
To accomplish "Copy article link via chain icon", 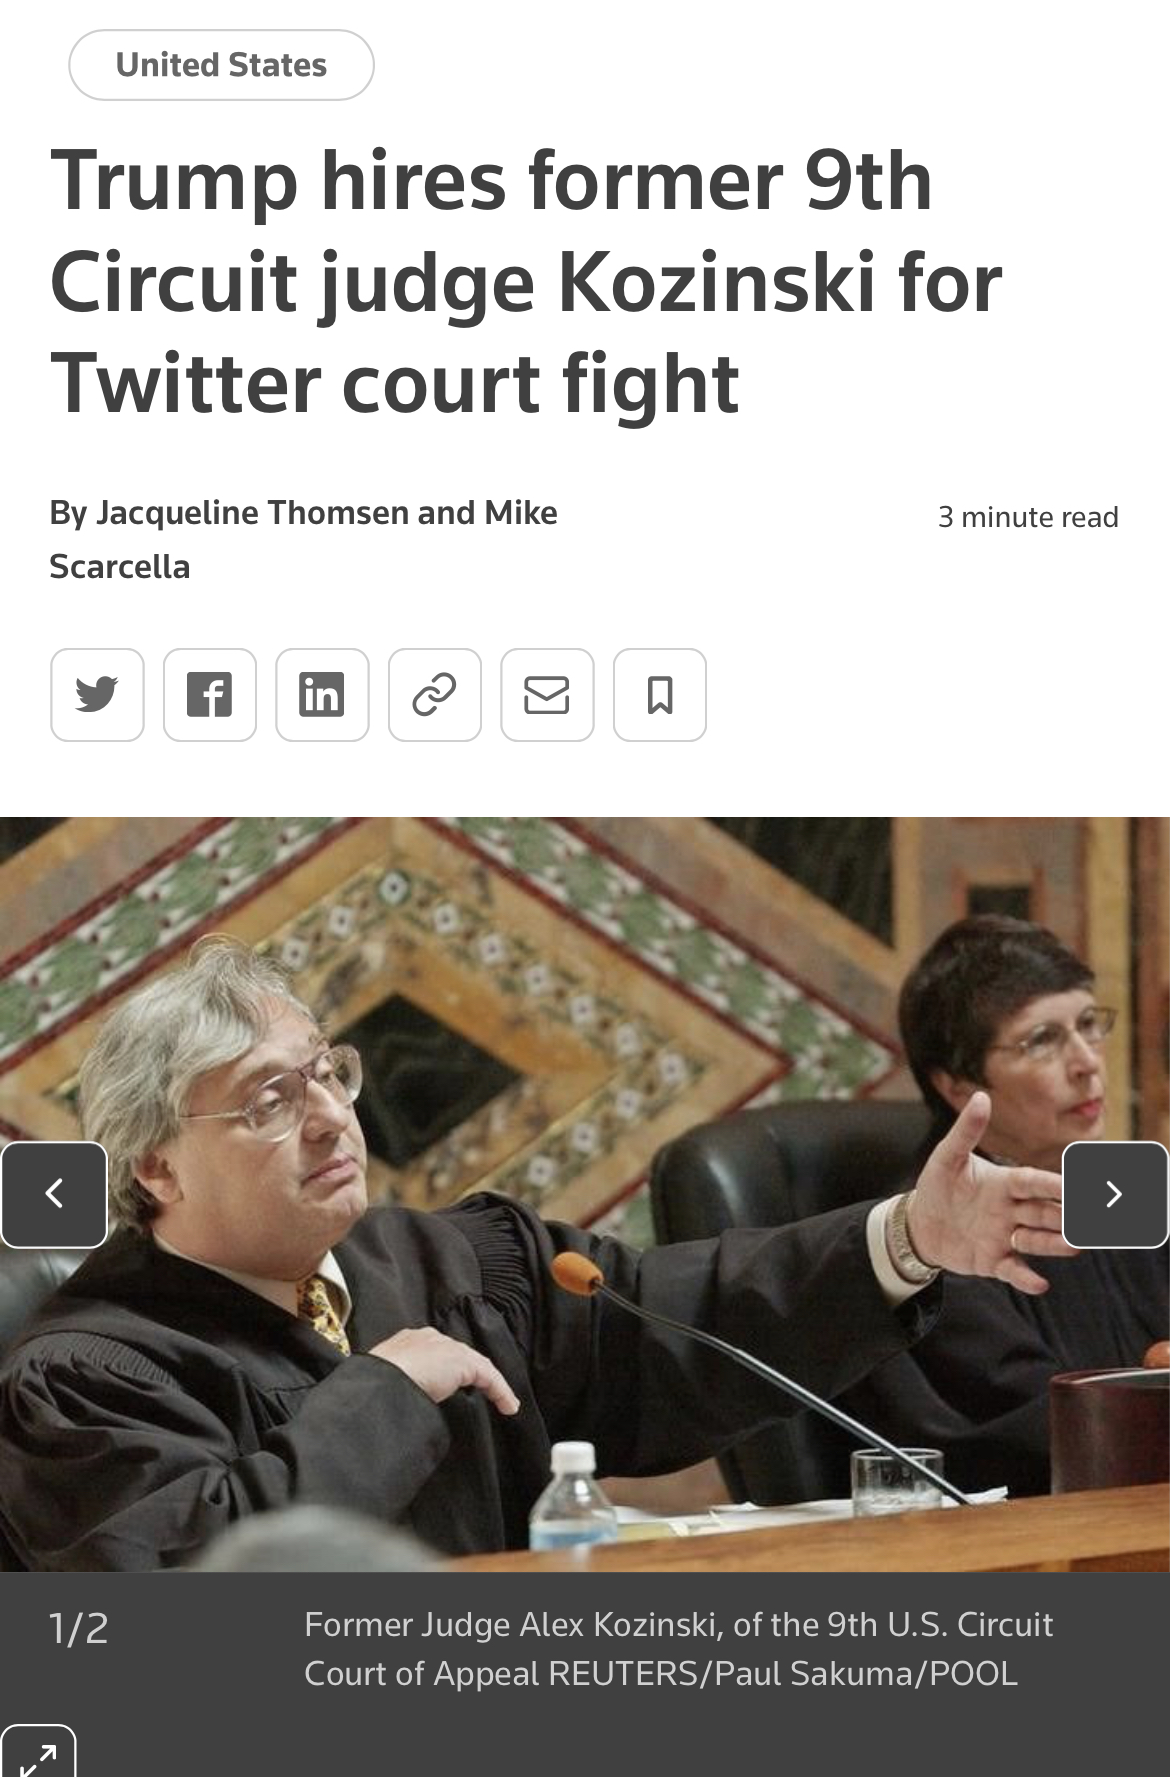I will tap(435, 695).
